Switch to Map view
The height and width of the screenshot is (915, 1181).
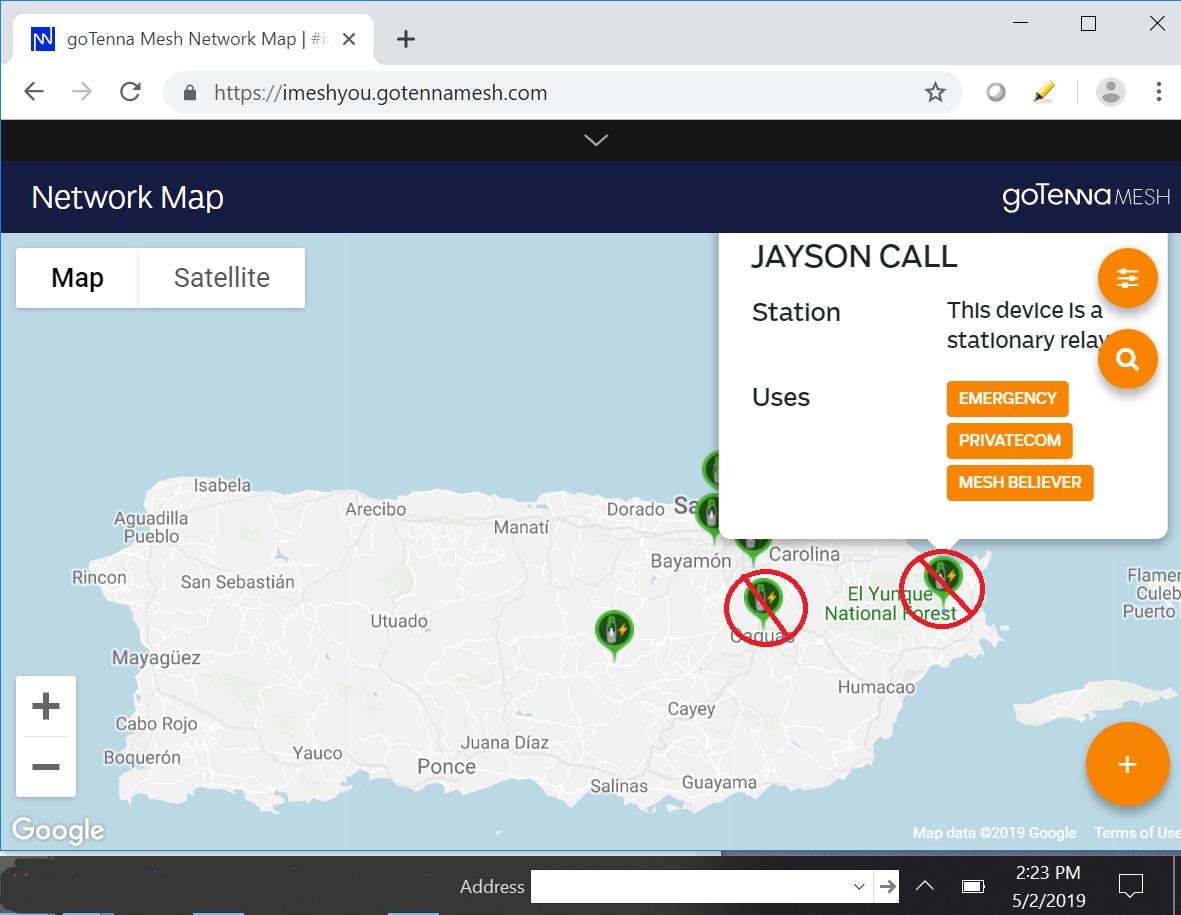(x=77, y=278)
